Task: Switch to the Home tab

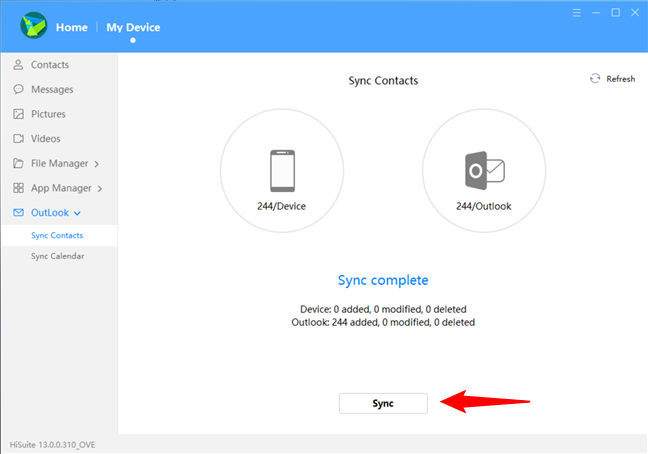Action: tap(72, 27)
